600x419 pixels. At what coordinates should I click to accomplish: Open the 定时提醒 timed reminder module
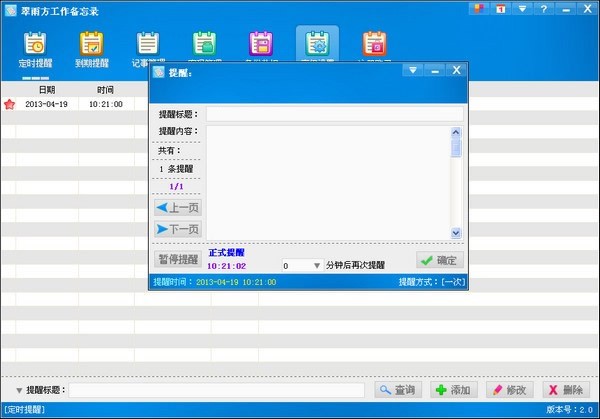click(35, 50)
